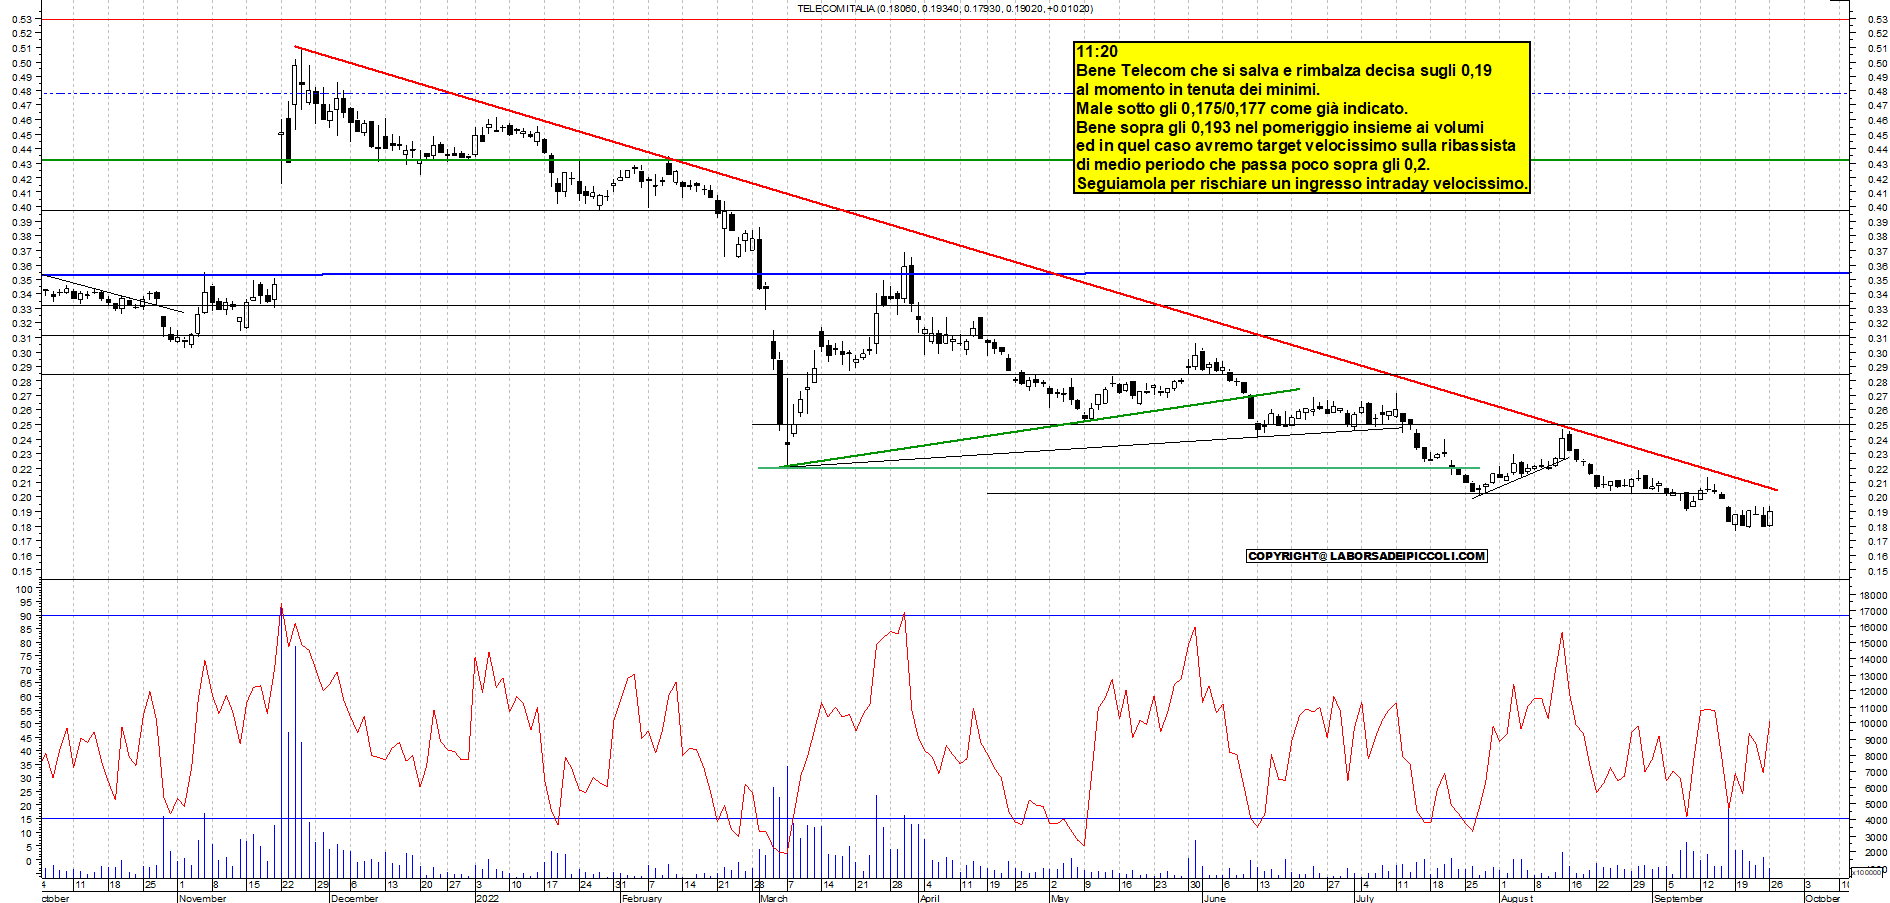Viewport: 1890px width, 903px height.
Task: Click the February label on the time axis
Action: (x=642, y=898)
